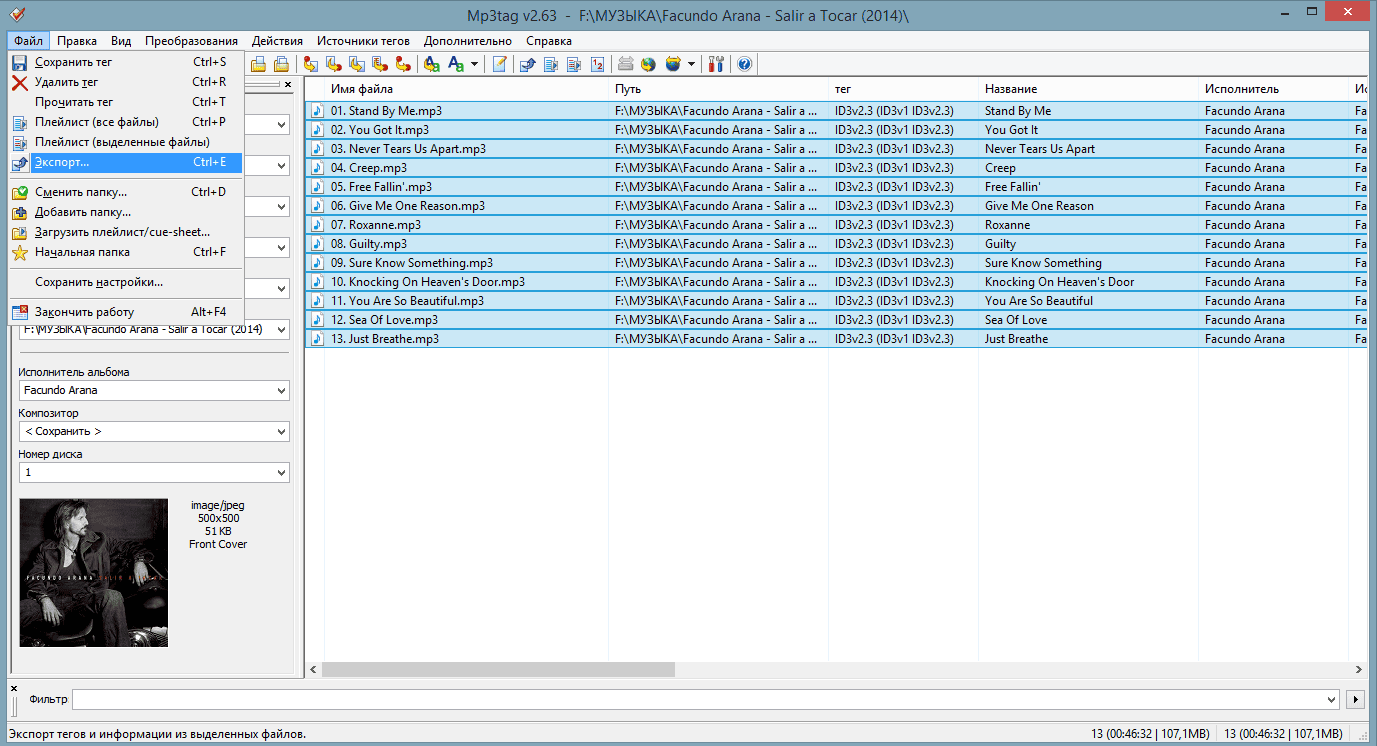Screen dimensions: 1377x746
Task: Expand the Номер диска dropdown
Action: [281, 473]
